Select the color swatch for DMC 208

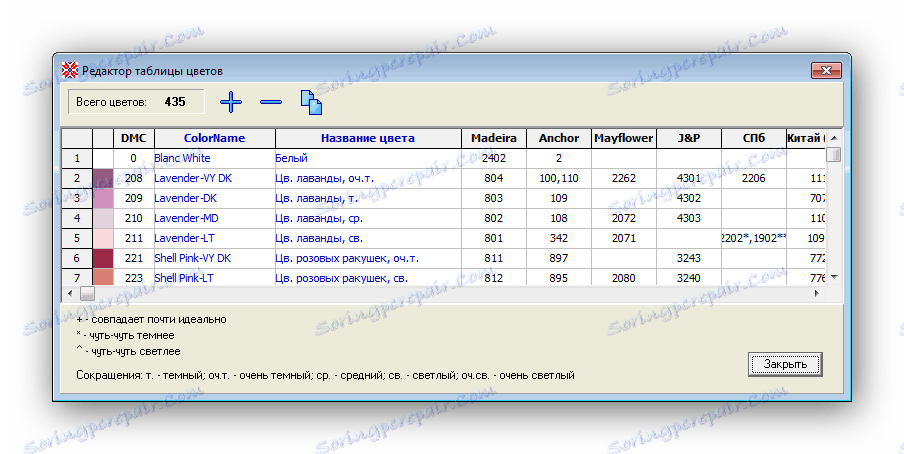103,178
